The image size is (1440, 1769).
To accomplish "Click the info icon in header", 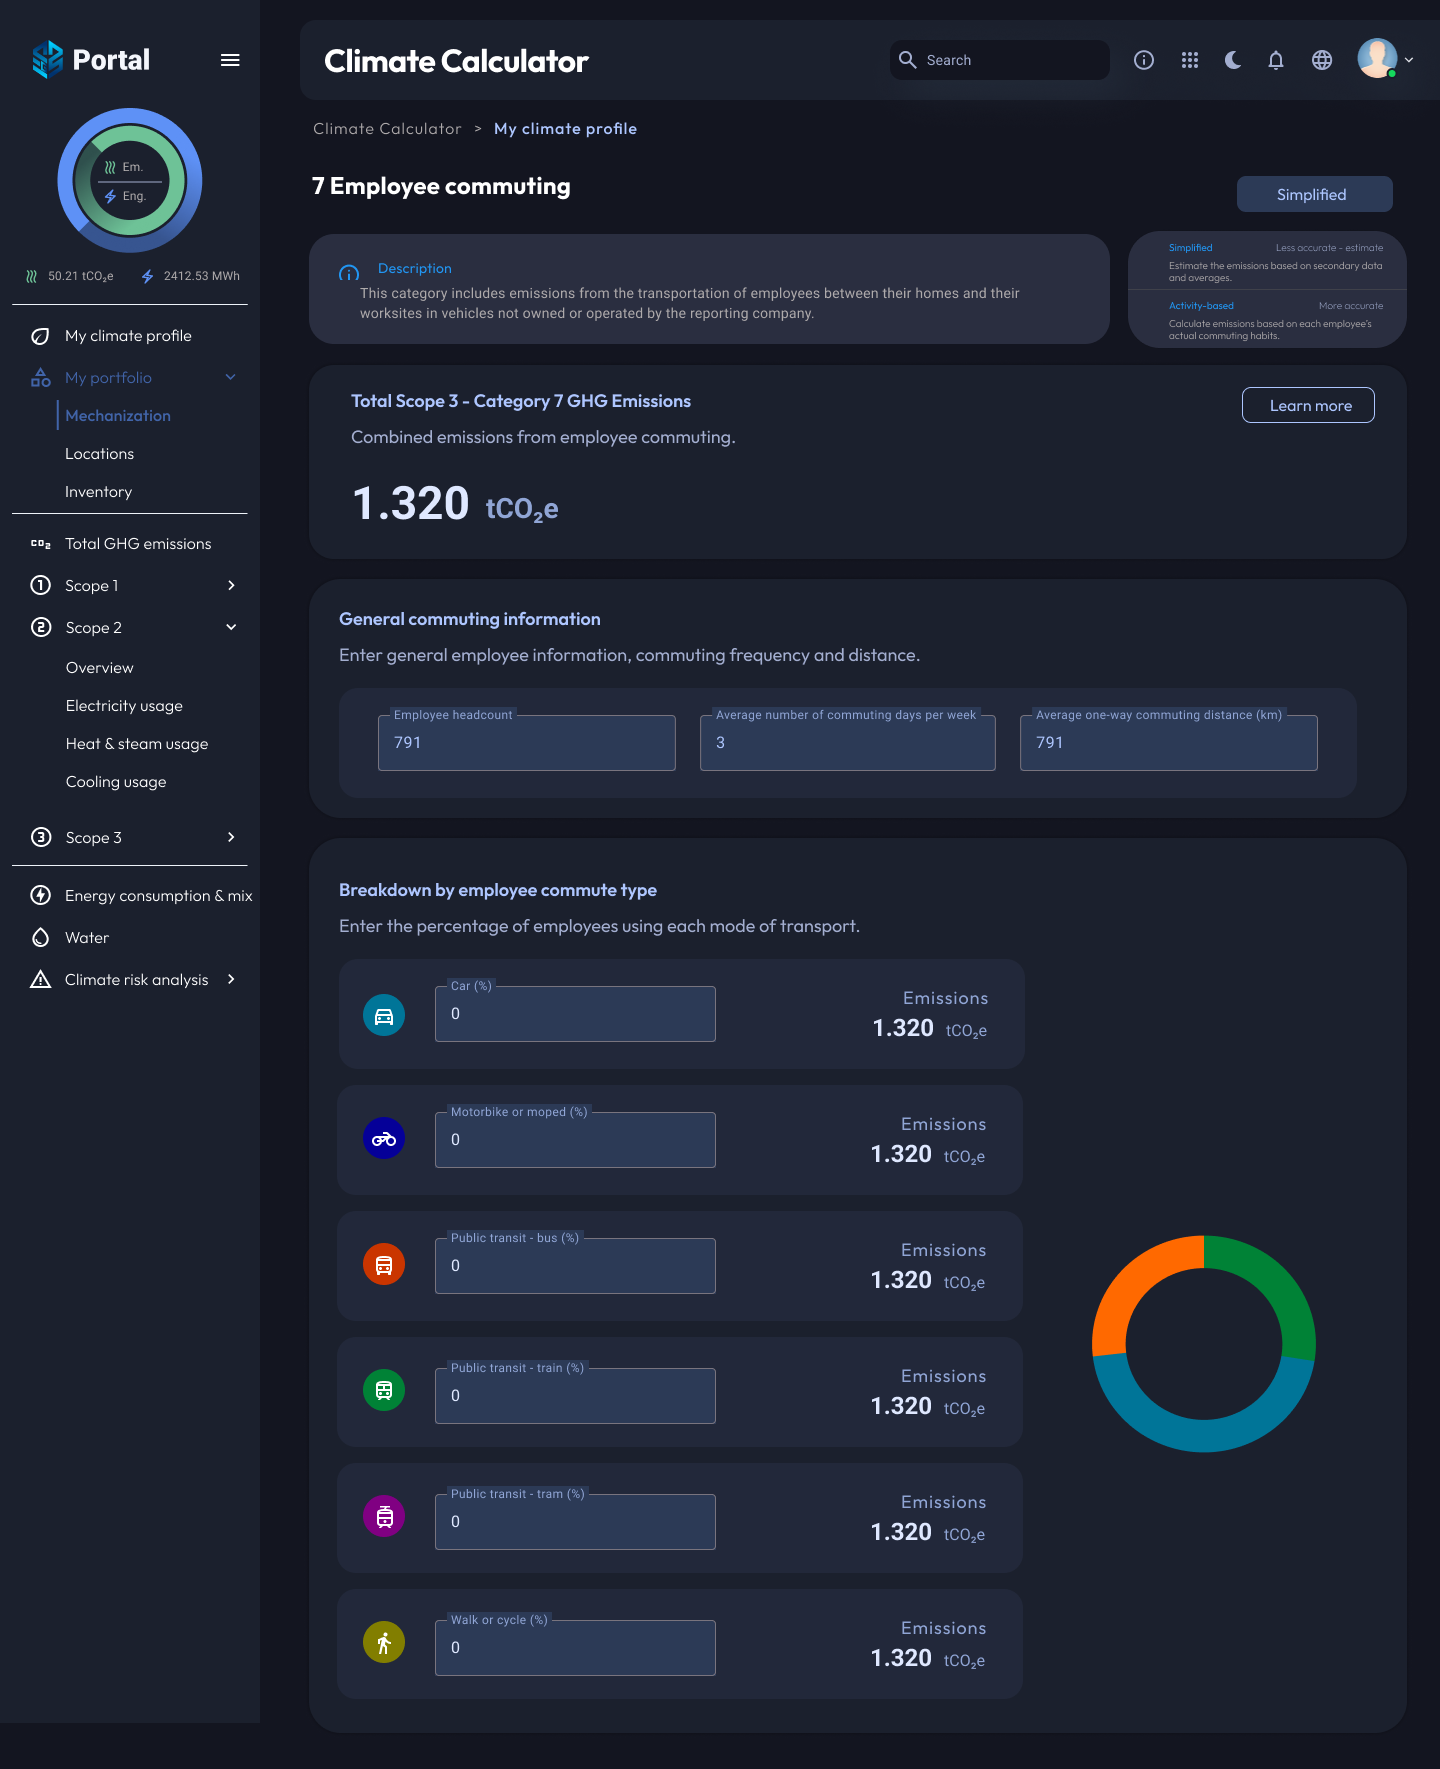I will tap(1144, 60).
